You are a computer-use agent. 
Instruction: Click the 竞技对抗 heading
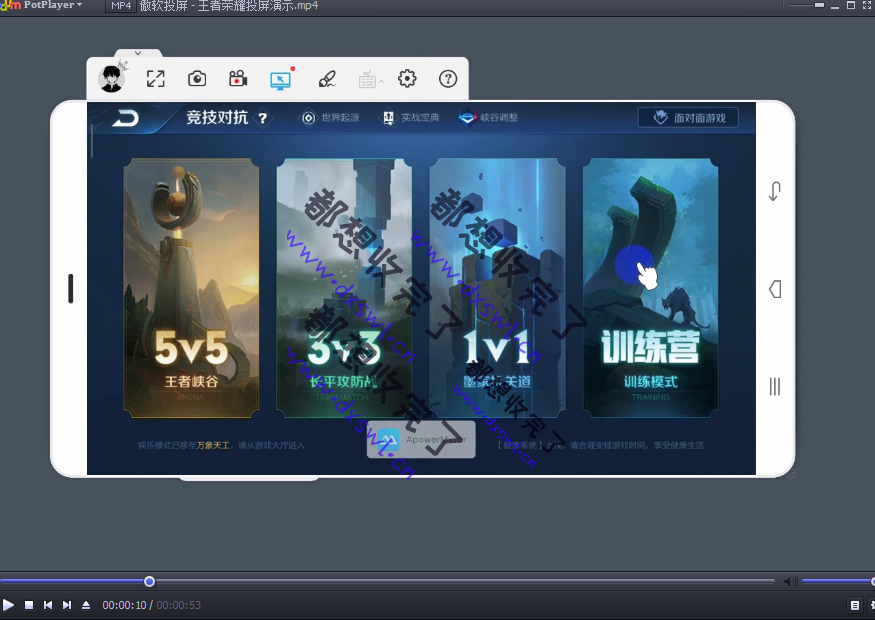217,118
